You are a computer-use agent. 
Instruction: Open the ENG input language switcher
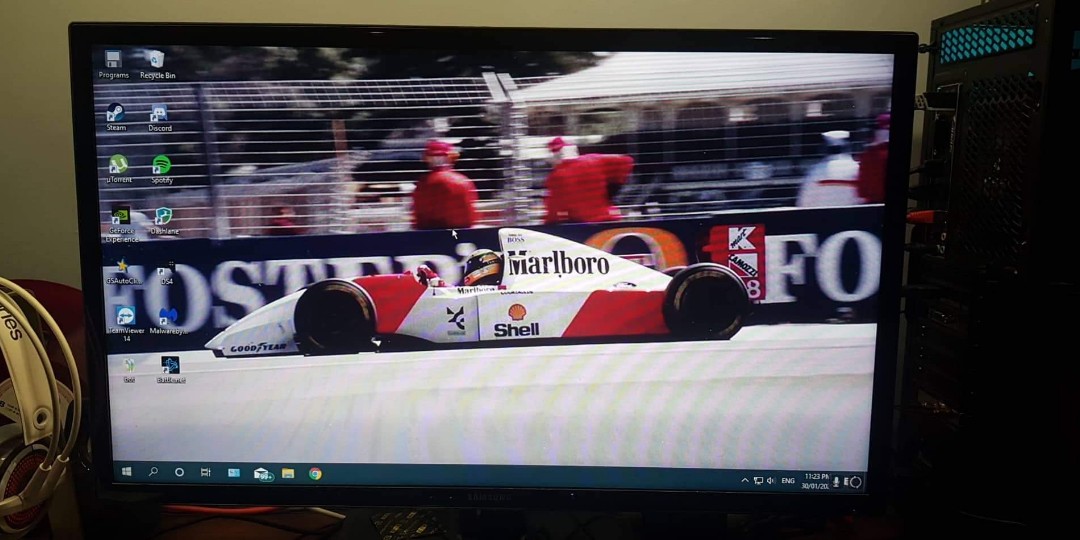click(x=788, y=481)
